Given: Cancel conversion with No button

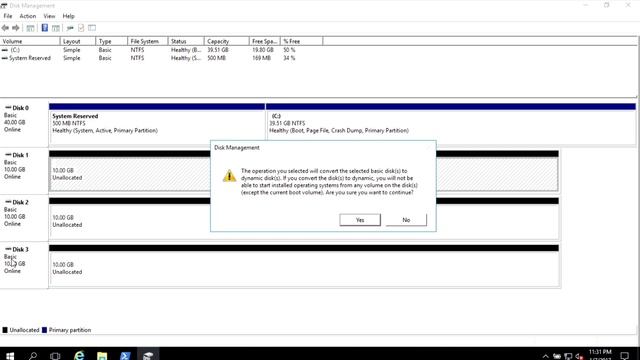Looking at the screenshot, I should 406,220.
